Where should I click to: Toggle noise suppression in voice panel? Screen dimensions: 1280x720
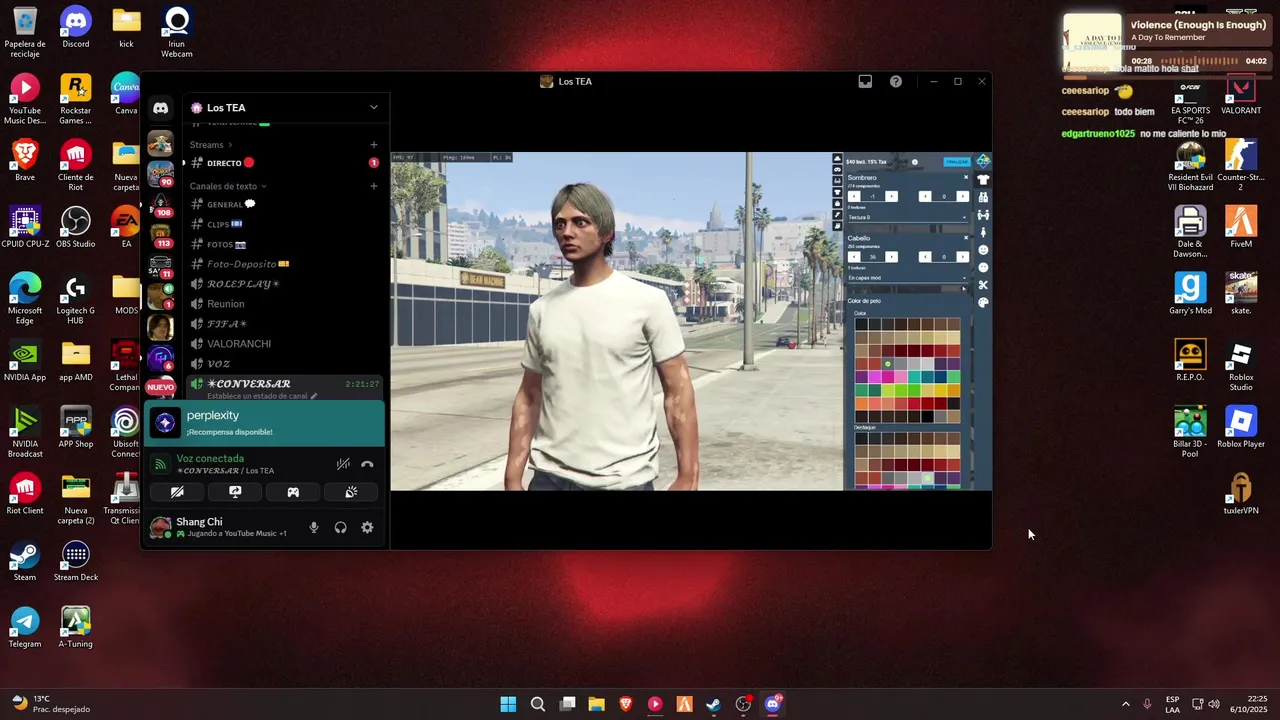coord(343,464)
